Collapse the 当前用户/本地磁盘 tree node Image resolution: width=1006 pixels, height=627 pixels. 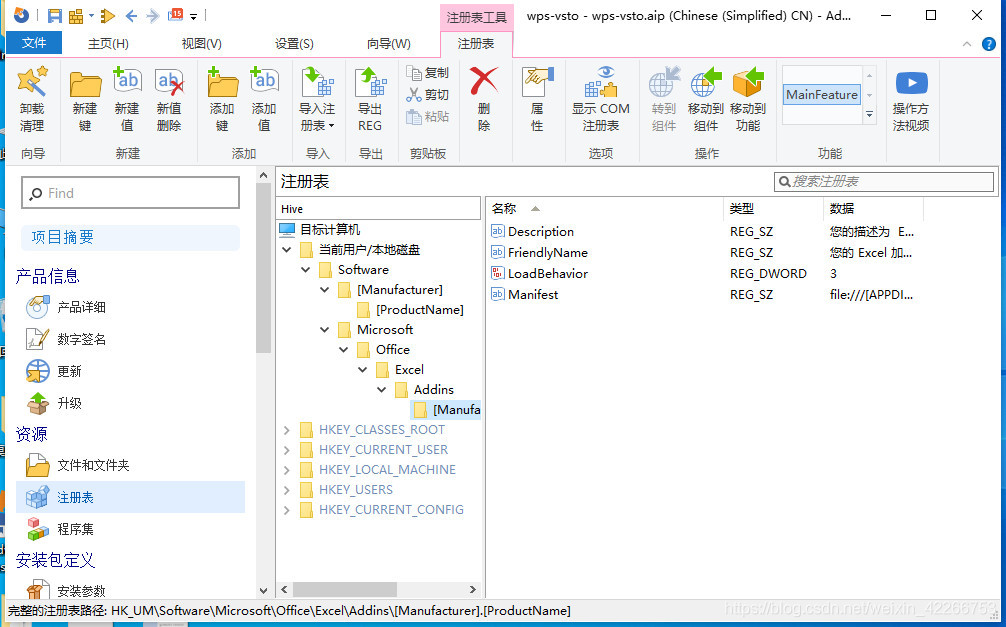click(x=287, y=250)
